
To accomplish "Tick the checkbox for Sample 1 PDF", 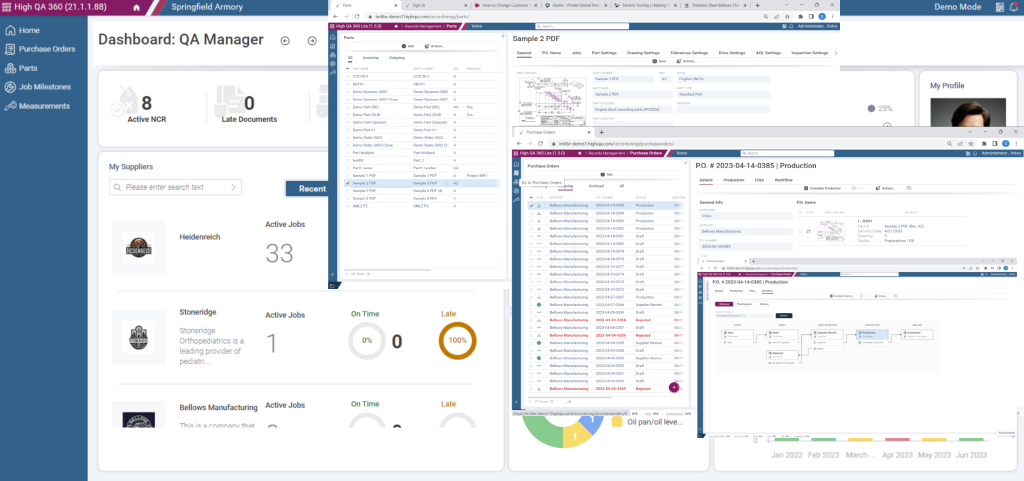I will click(x=348, y=176).
